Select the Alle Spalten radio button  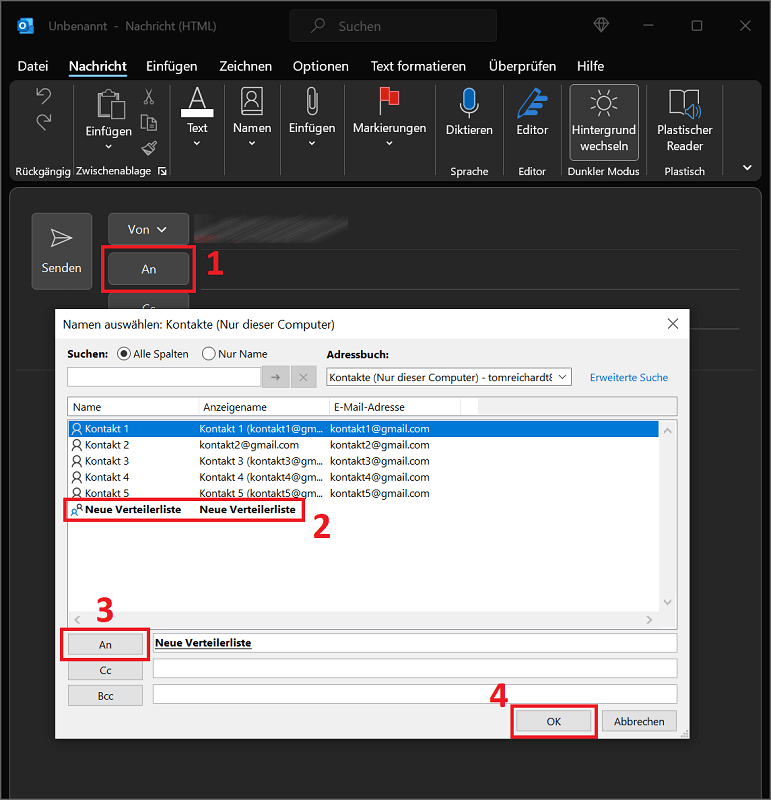click(x=123, y=354)
